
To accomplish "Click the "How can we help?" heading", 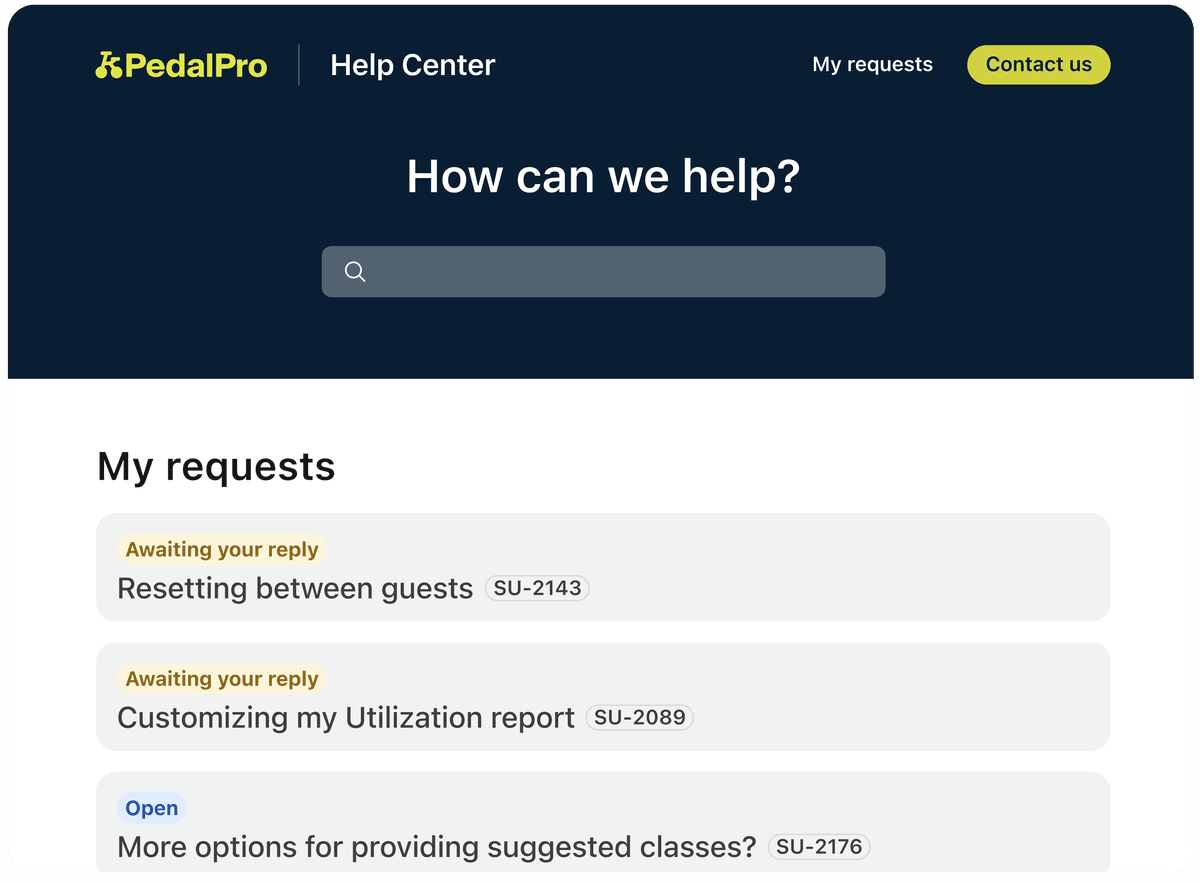I will coord(603,177).
